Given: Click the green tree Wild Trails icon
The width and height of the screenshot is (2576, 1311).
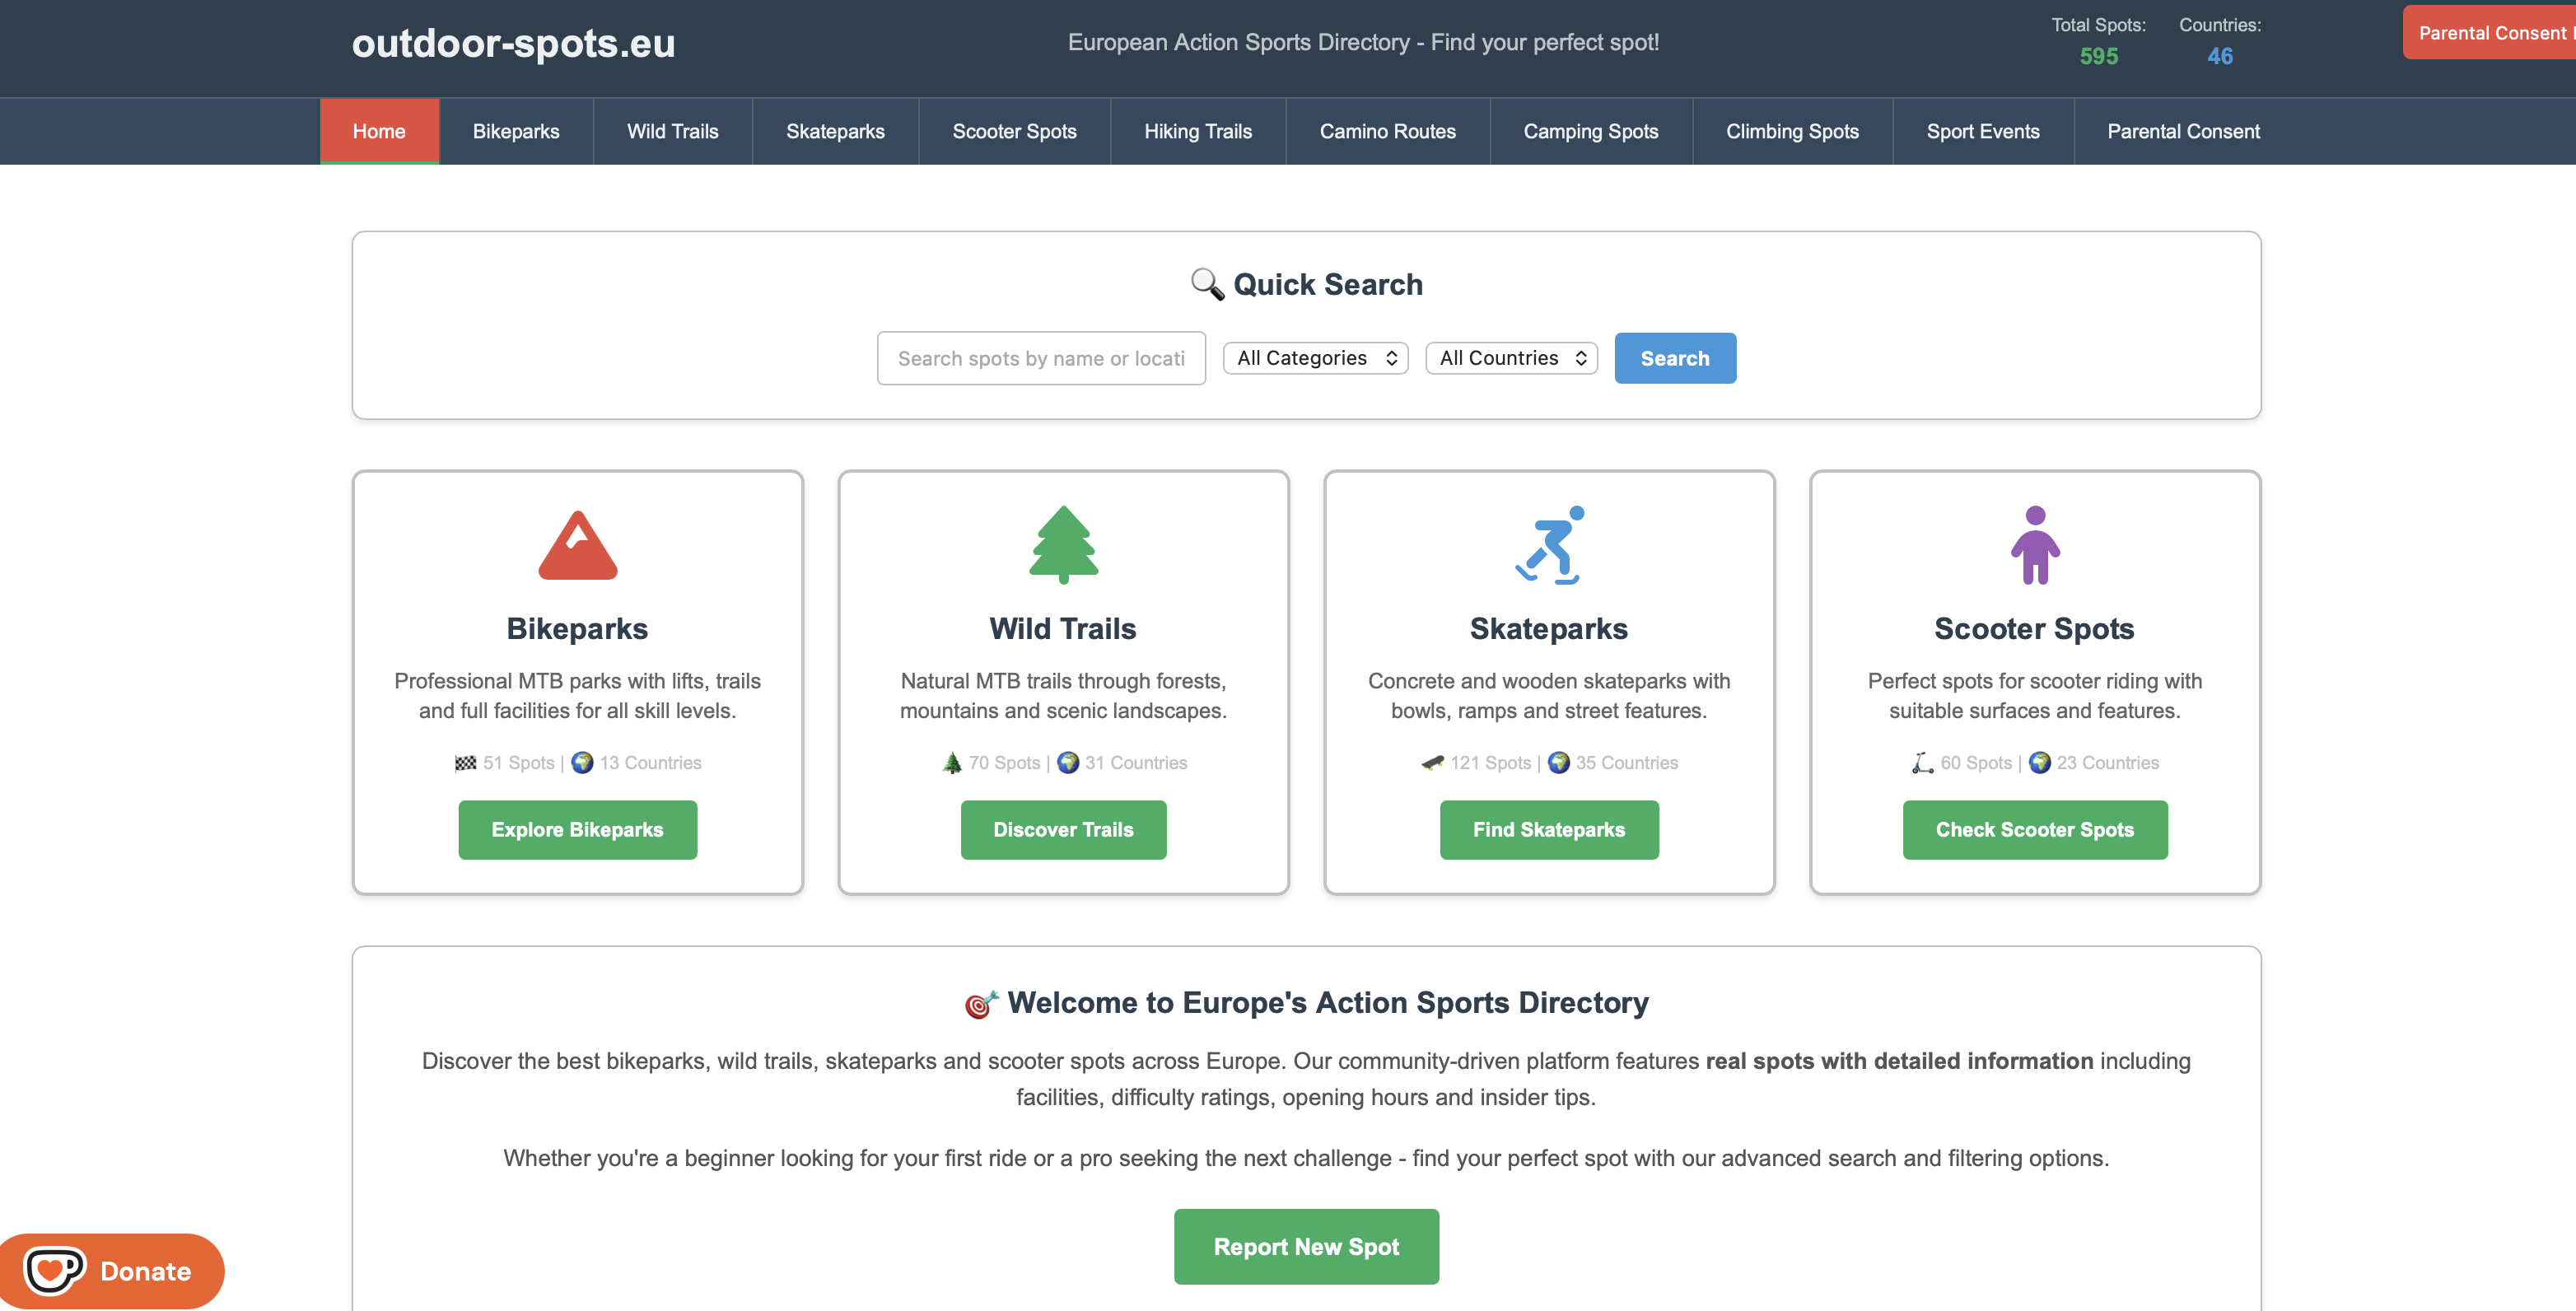Looking at the screenshot, I should point(1063,545).
